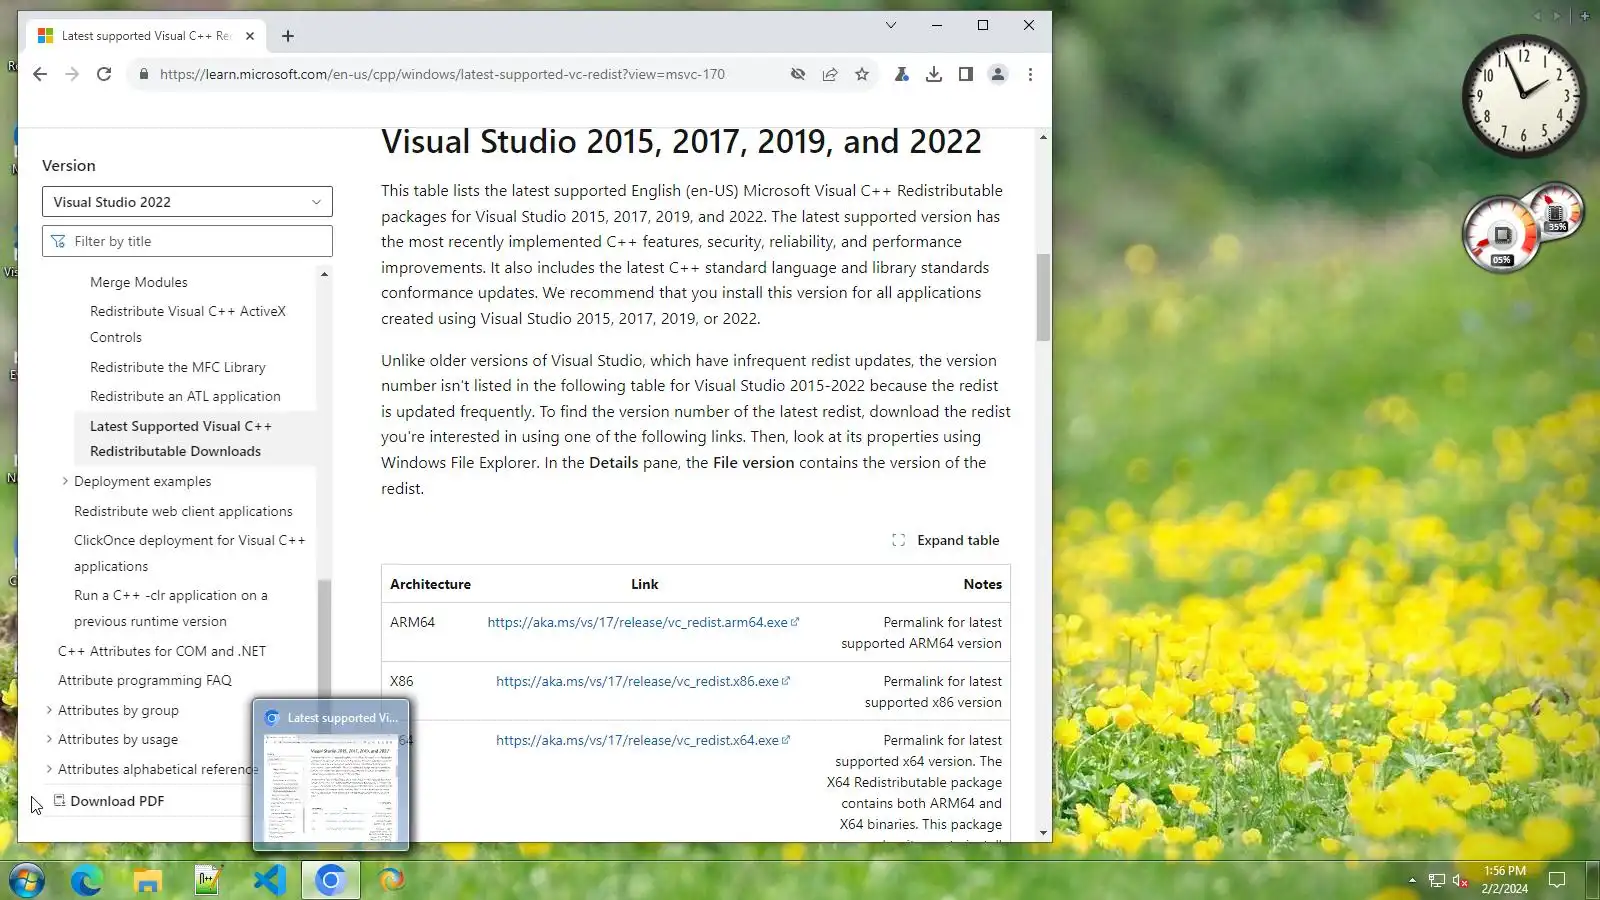Image resolution: width=1600 pixels, height=900 pixels.
Task: Open the vc_redist.x64.exe download link
Action: 643,740
